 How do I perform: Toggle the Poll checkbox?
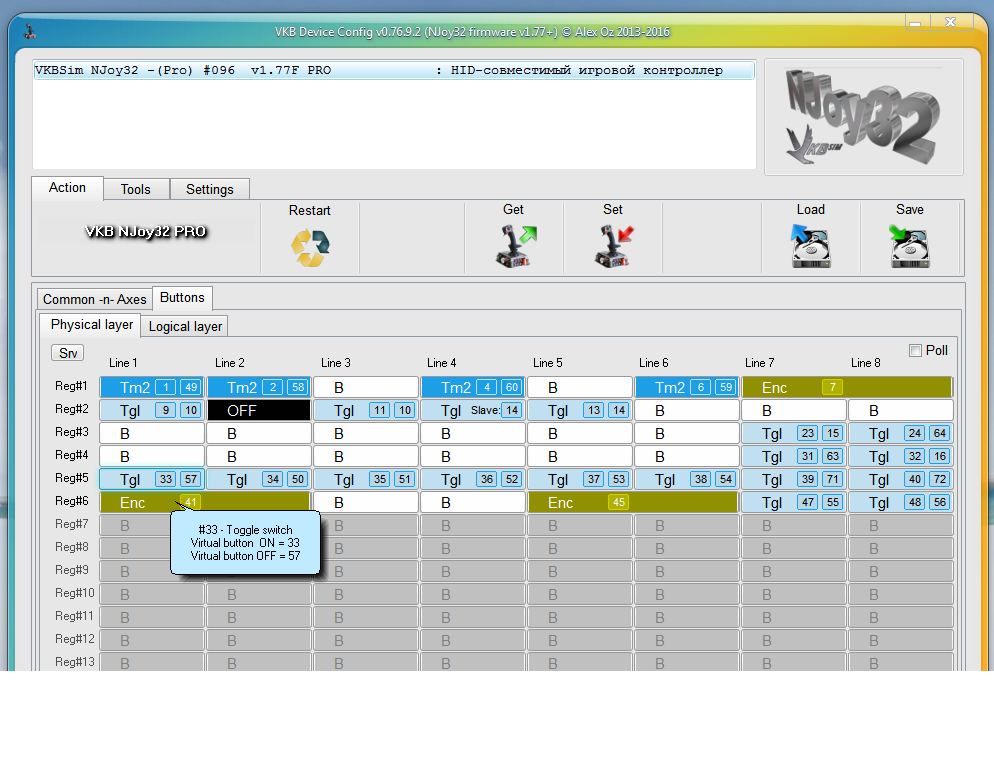[915, 351]
